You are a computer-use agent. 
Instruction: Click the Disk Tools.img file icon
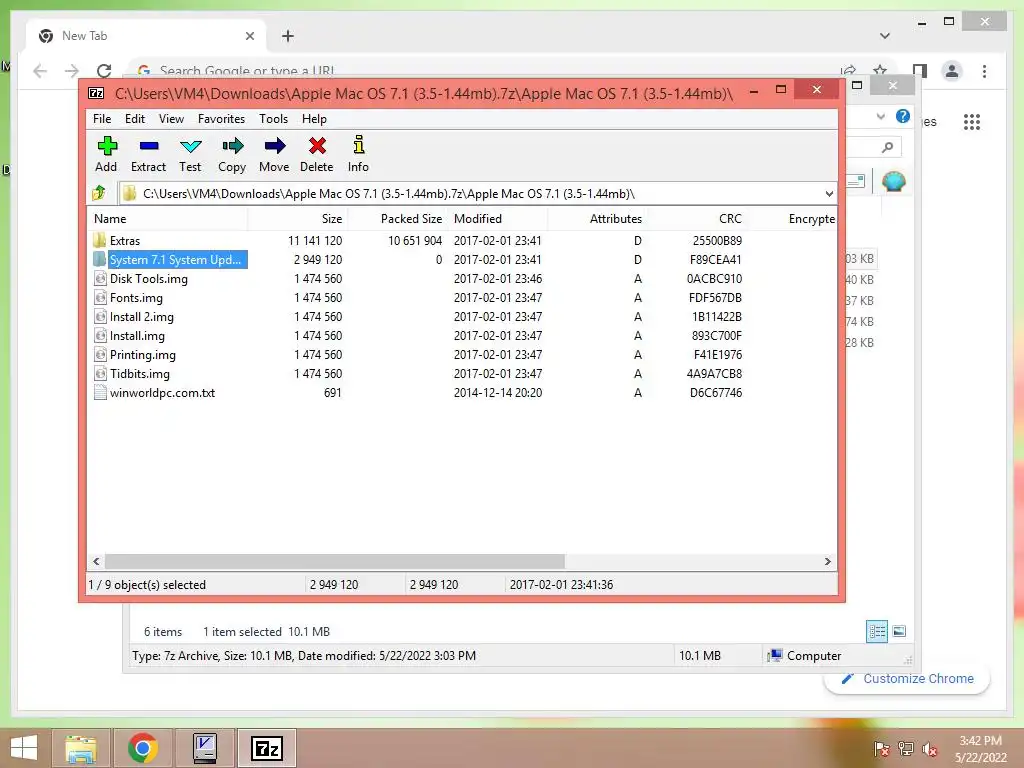click(100, 278)
